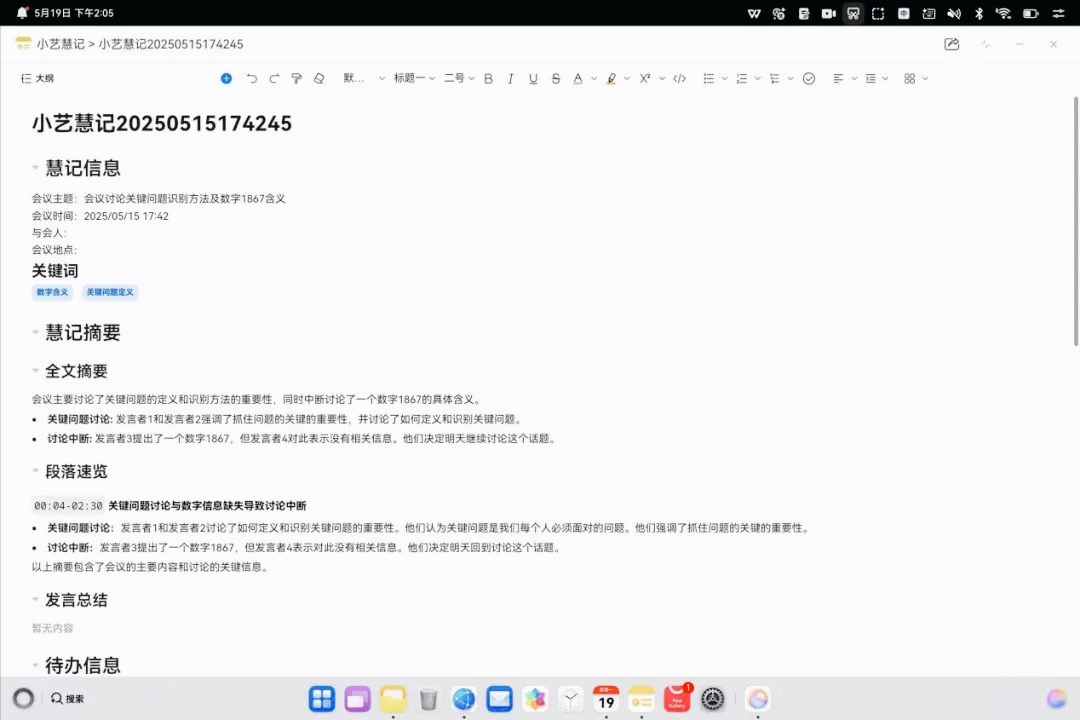Apply strikethrough with the S icon
The height and width of the screenshot is (720, 1080).
[x=555, y=78]
